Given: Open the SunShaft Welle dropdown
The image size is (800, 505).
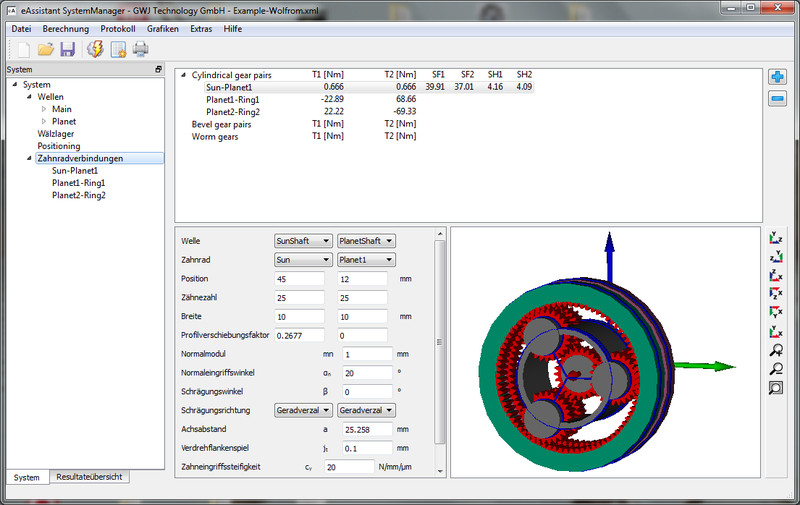Looking at the screenshot, I should 303,241.
